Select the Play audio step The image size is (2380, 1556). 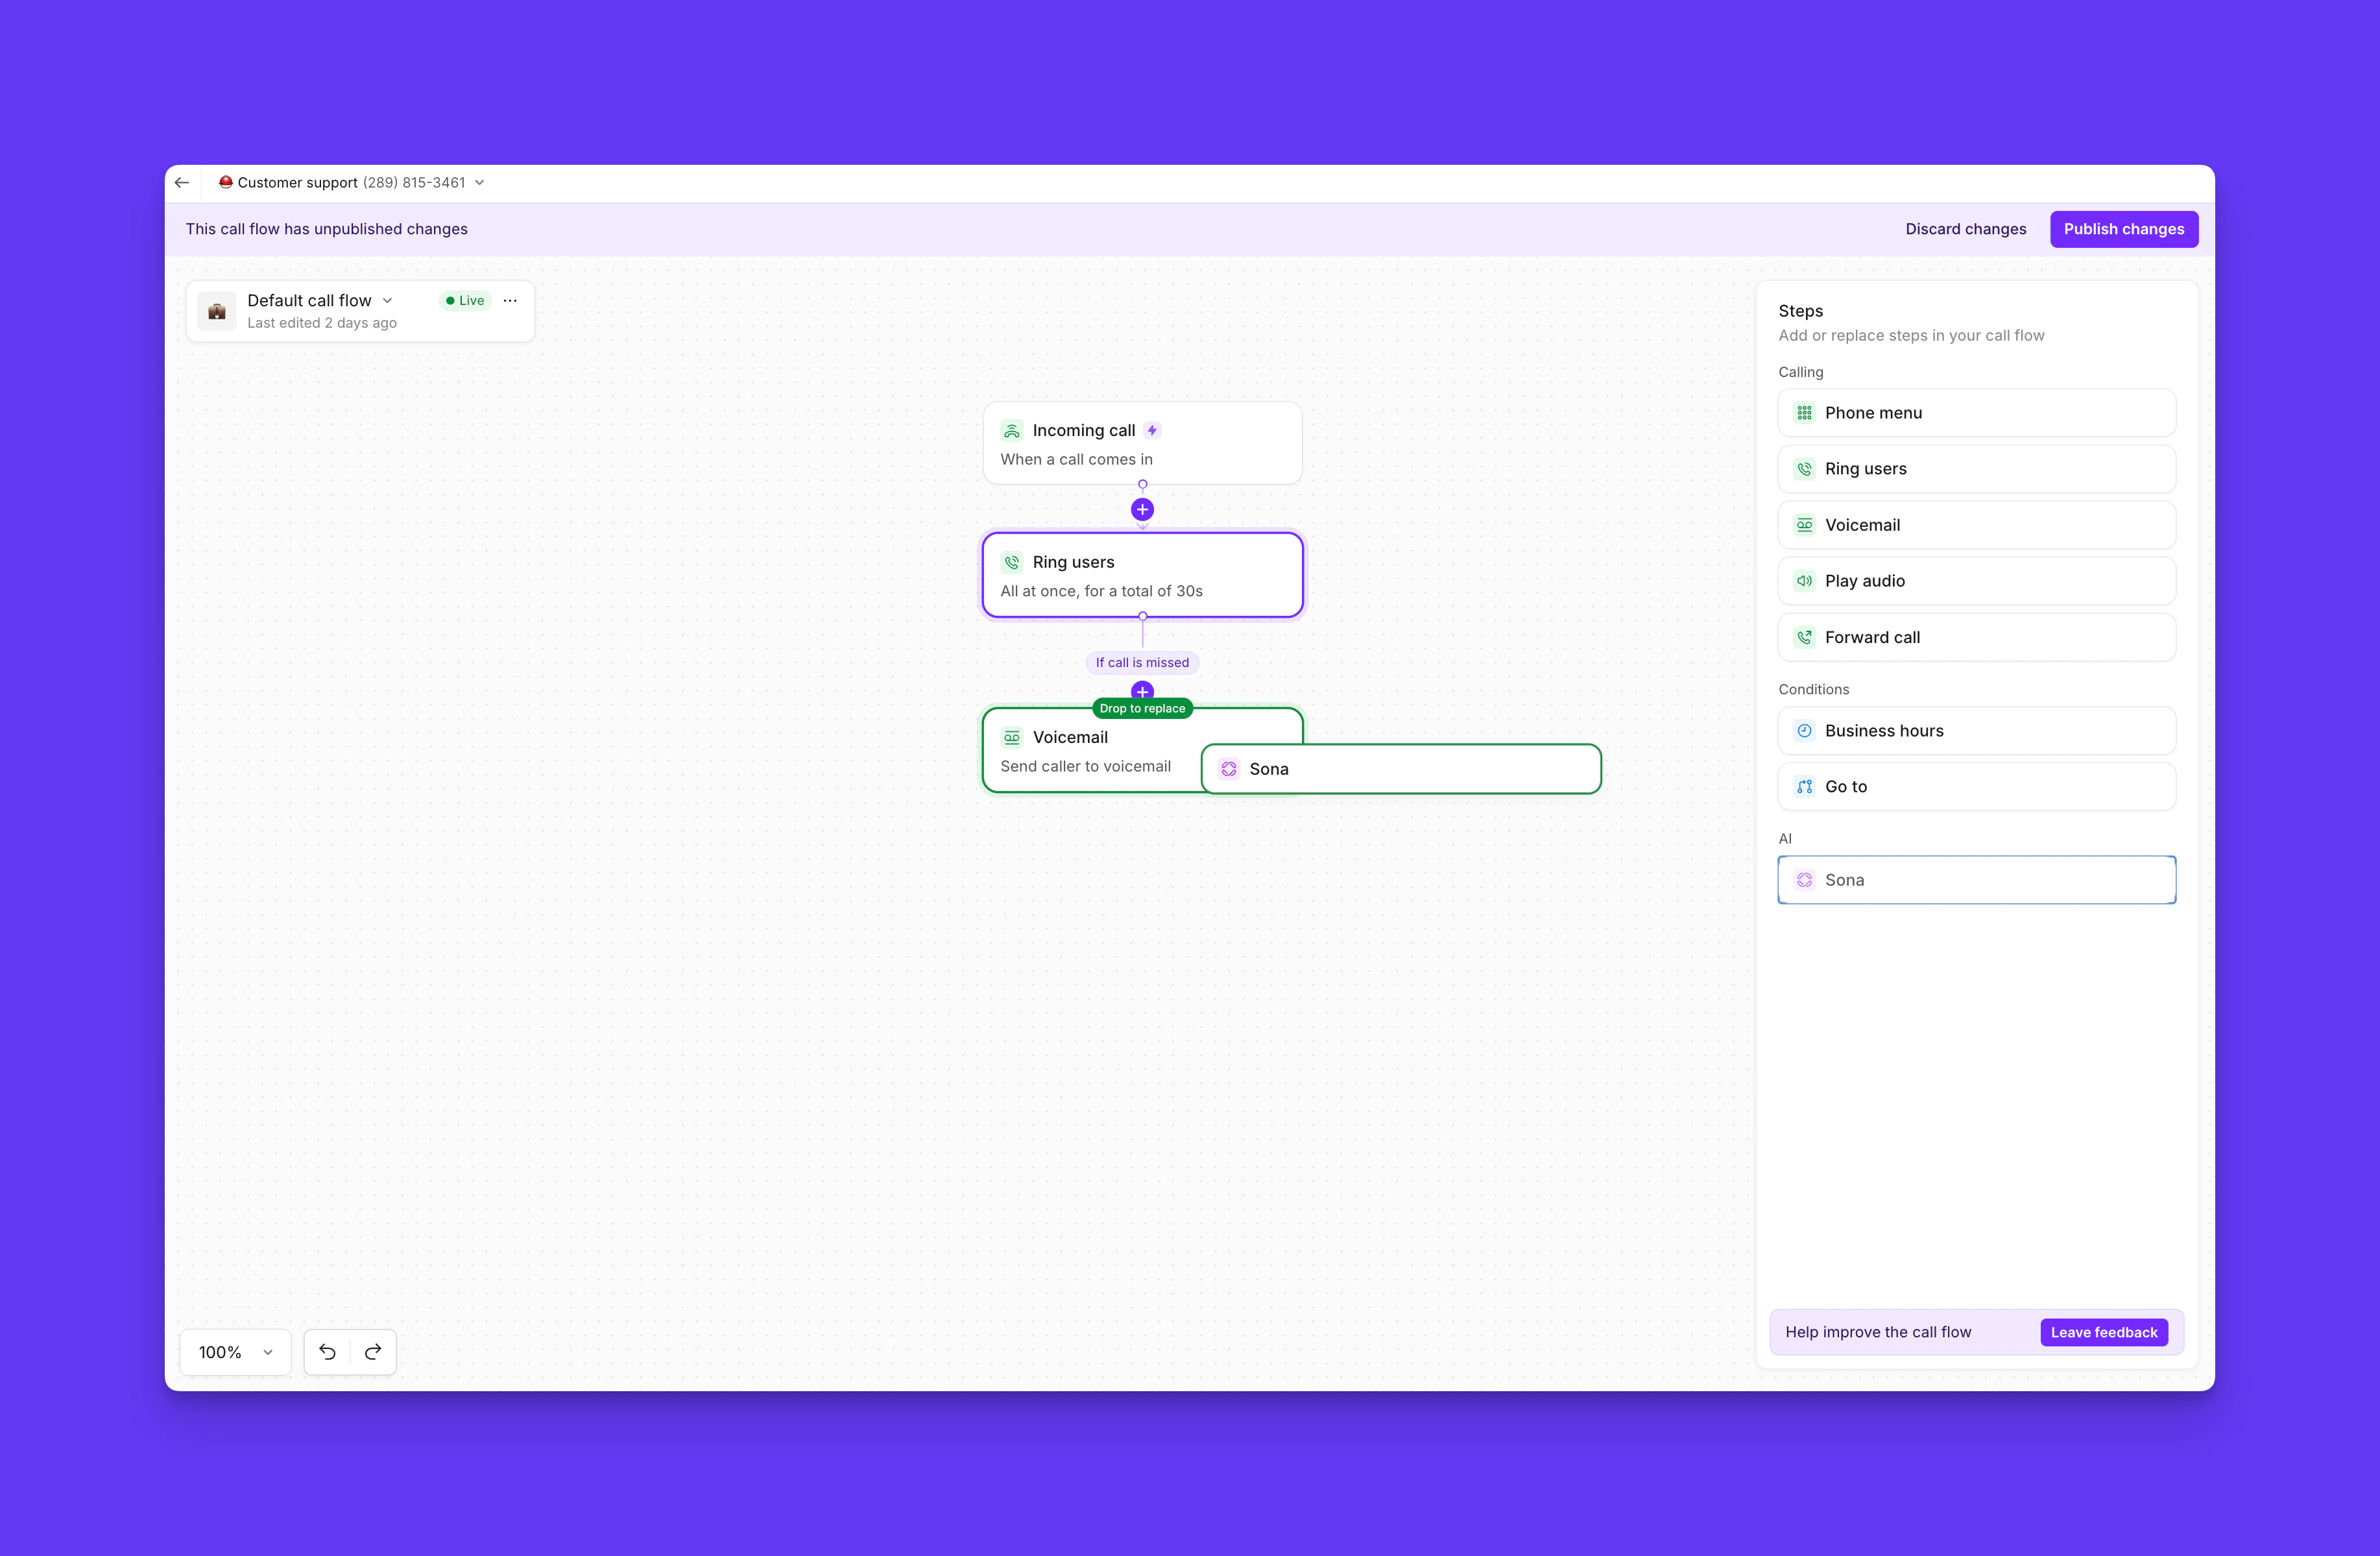pos(1976,581)
